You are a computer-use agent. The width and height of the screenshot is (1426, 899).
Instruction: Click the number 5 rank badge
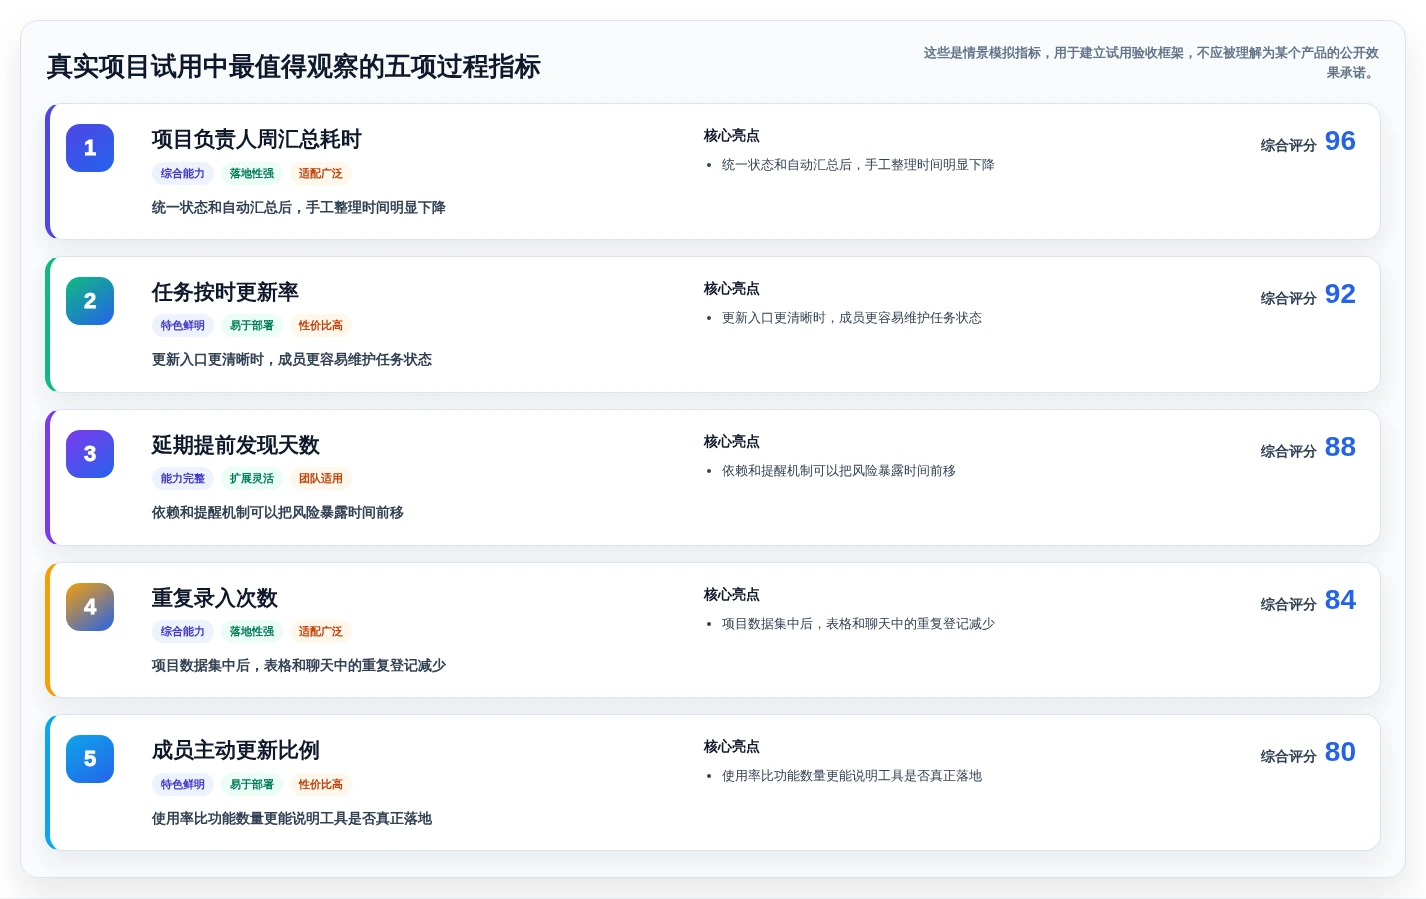tap(90, 759)
